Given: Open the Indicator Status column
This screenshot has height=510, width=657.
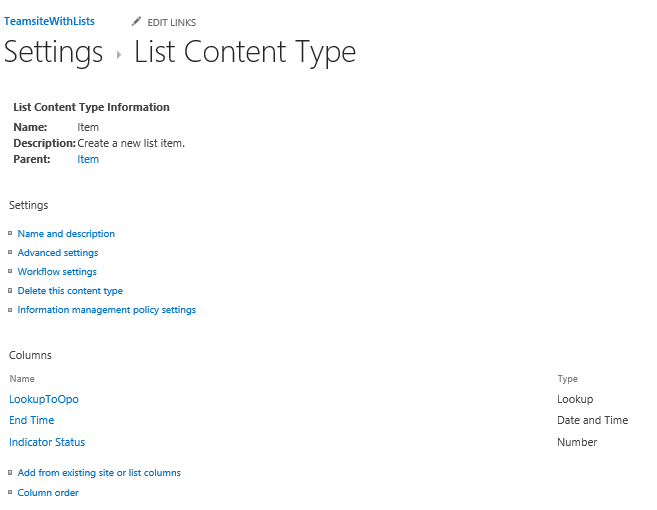Looking at the screenshot, I should click(47, 442).
